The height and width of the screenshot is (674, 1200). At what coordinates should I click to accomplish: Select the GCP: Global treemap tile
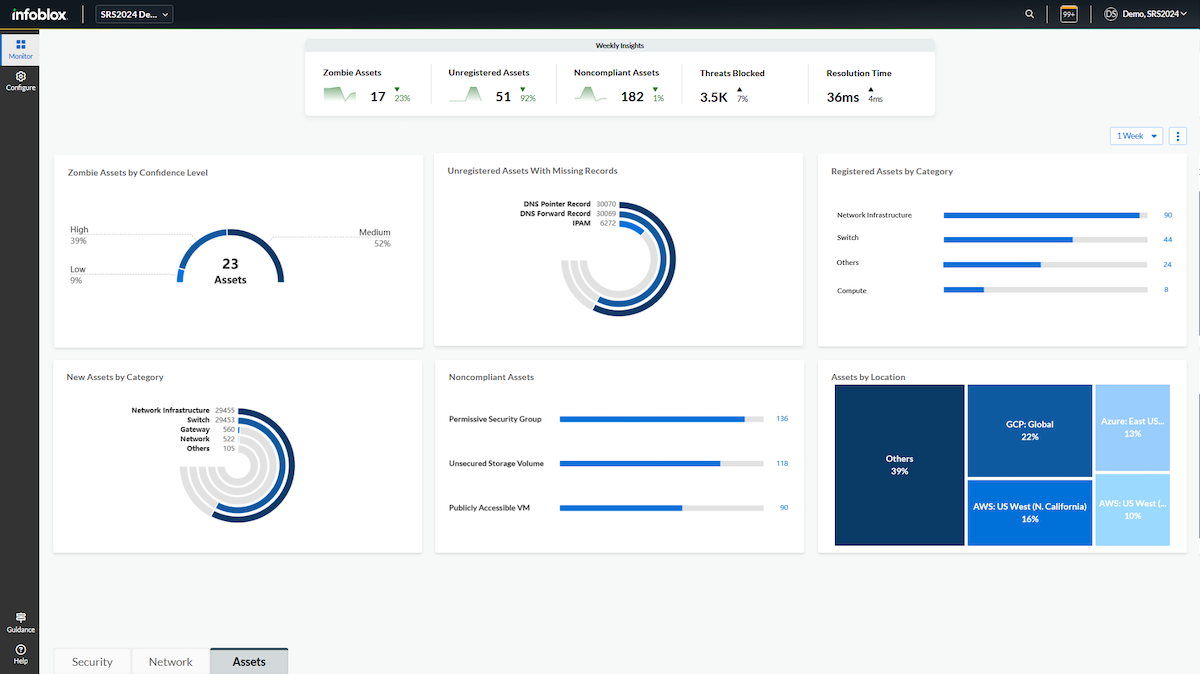[x=1029, y=430]
